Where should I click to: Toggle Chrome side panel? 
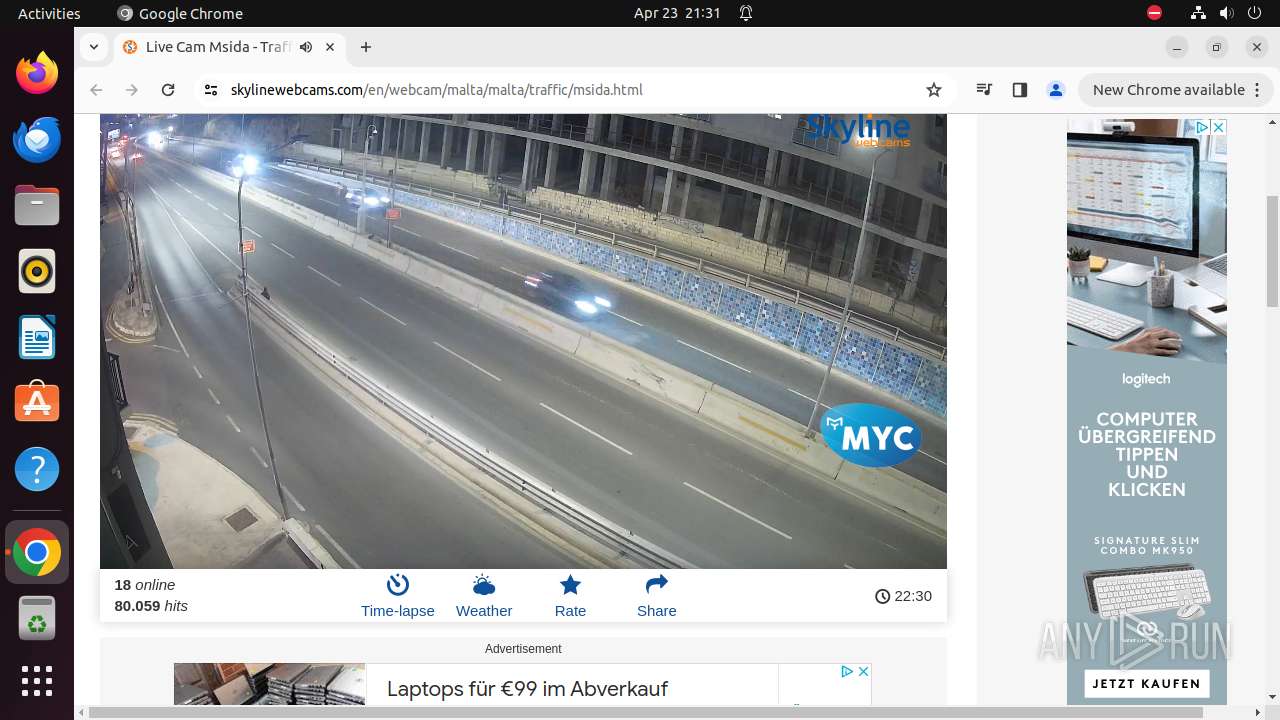point(1020,90)
